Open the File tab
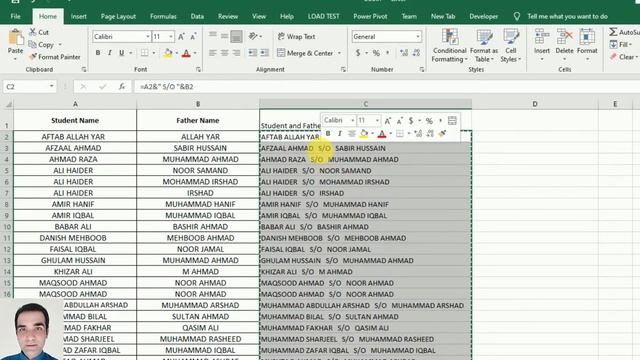 point(16,16)
